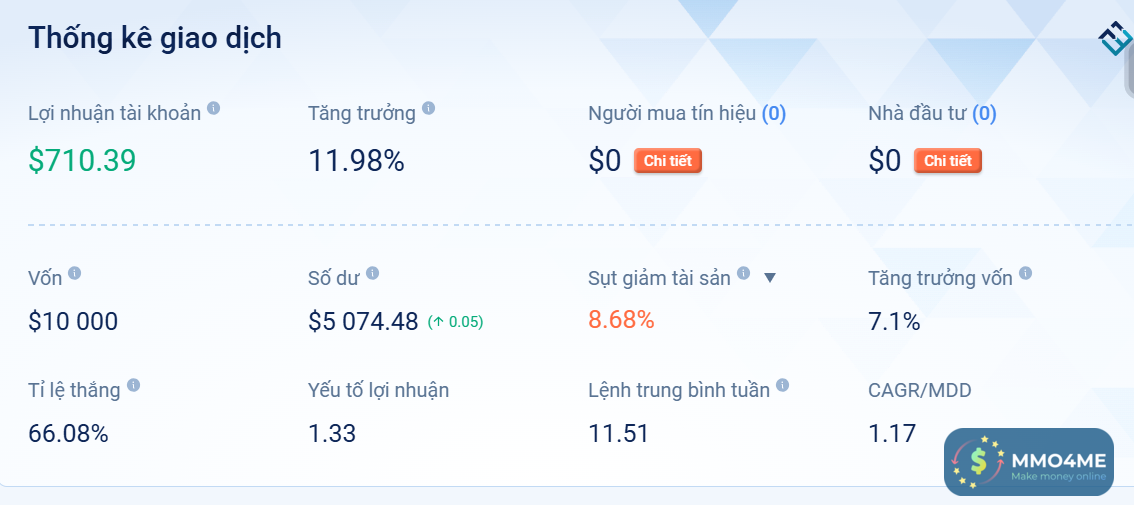Click the MMO4ME watermark logo
The image size is (1134, 505).
(x=1029, y=461)
